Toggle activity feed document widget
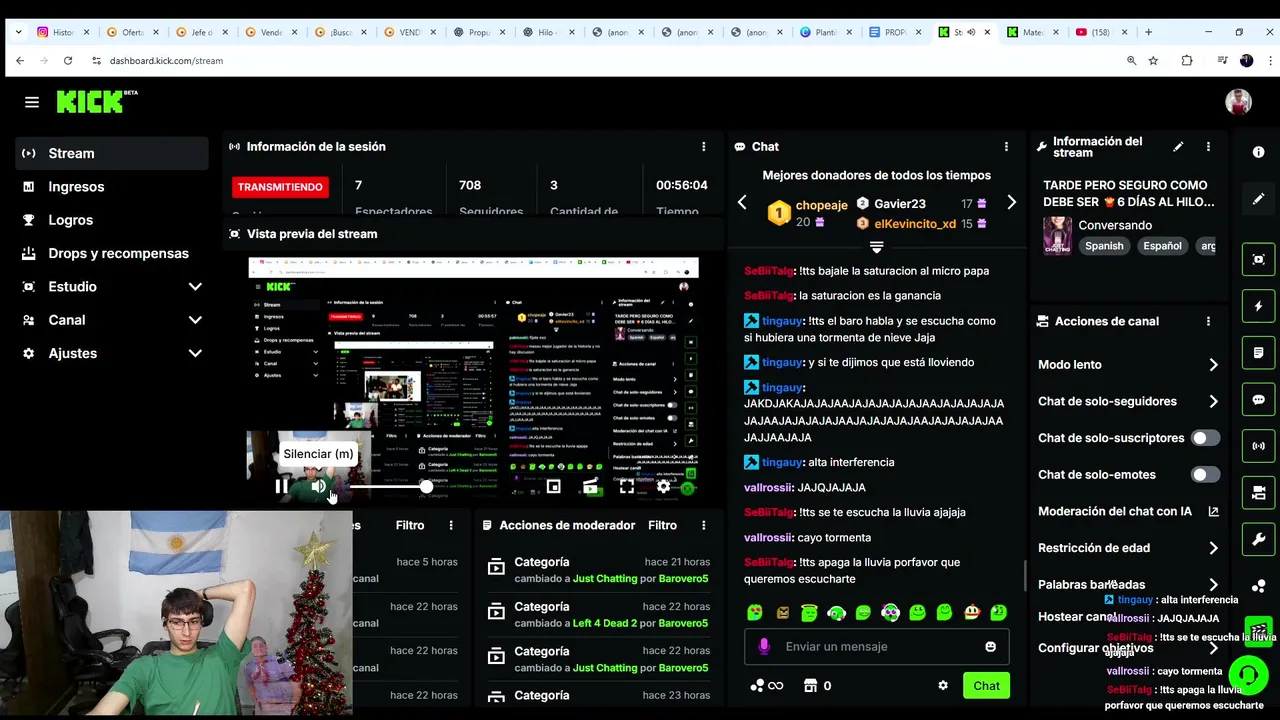 (x=1258, y=352)
